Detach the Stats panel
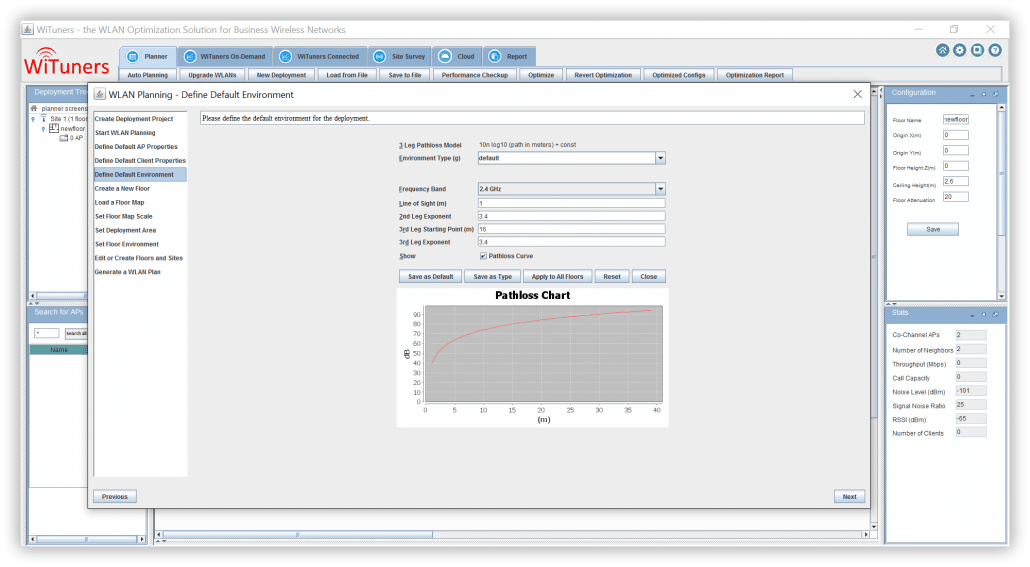The height and width of the screenshot is (567, 1030). pyautogui.click(x=995, y=315)
